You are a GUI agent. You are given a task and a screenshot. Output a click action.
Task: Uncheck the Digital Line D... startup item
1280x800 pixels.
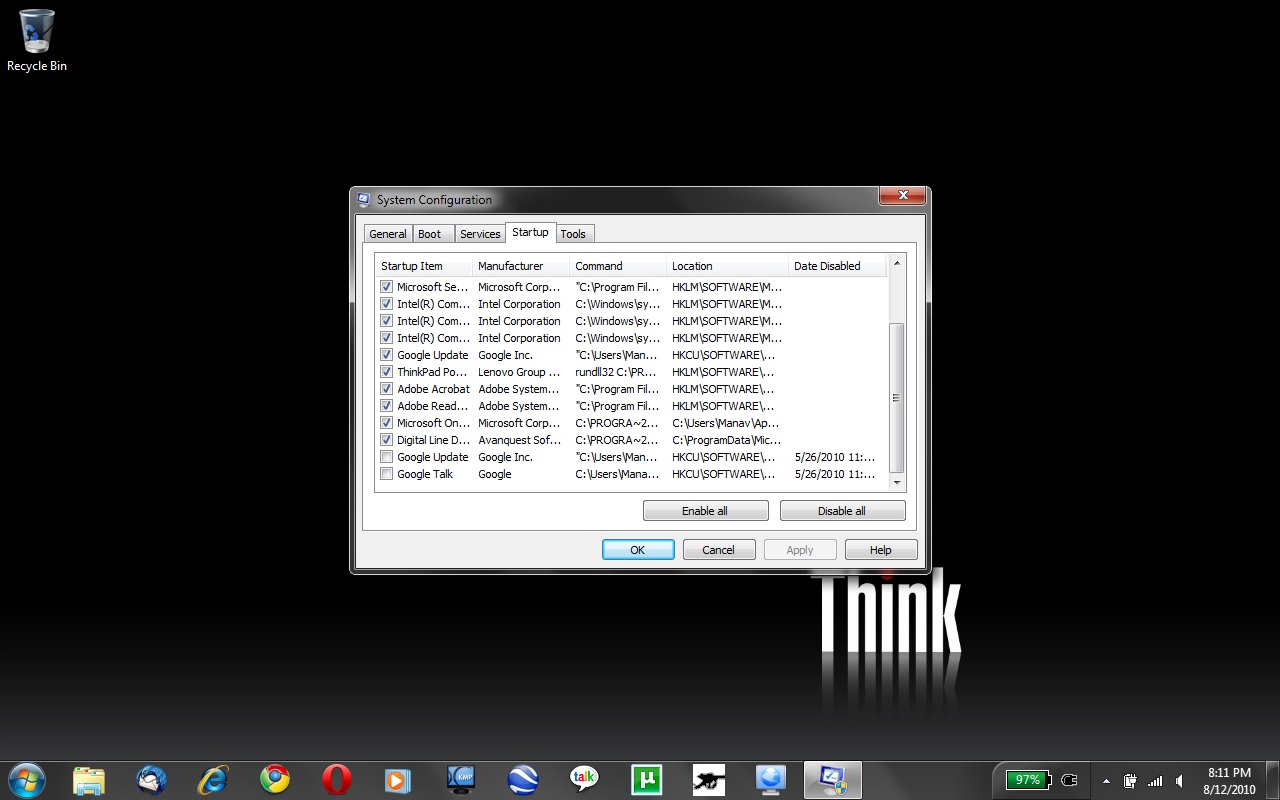[x=387, y=440]
